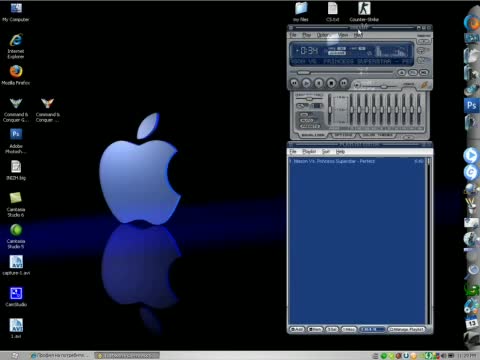The image size is (480, 360).
Task: Switch to the Color Themes drawer tab
Action: point(377,135)
